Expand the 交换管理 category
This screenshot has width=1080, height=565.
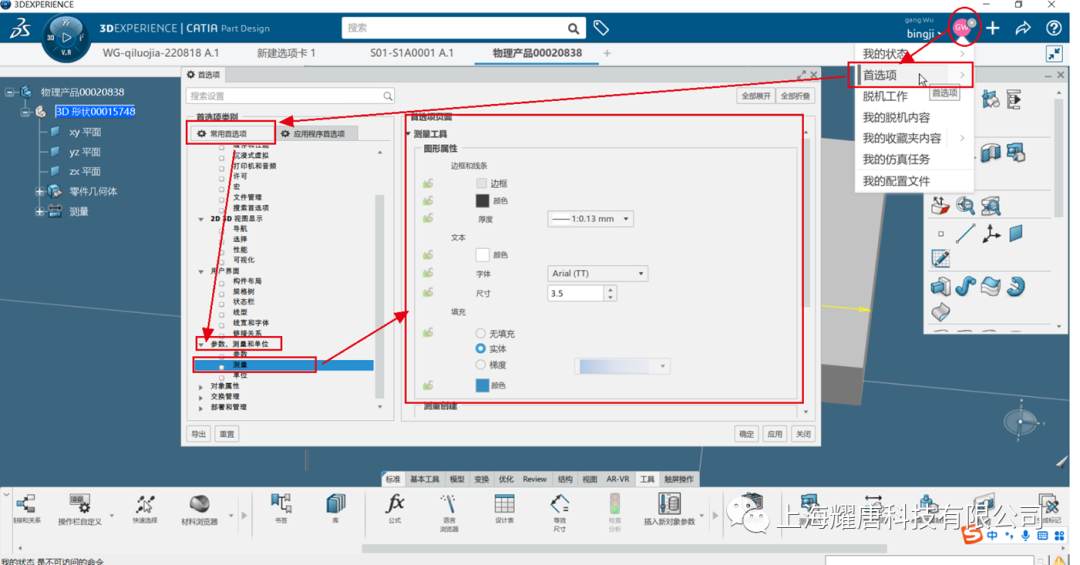click(201, 398)
